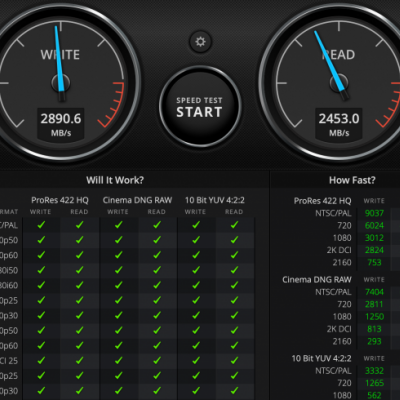The image size is (400, 400).
Task: Click the 10 Bit YUV 4:2:2 column header
Action: (x=215, y=200)
